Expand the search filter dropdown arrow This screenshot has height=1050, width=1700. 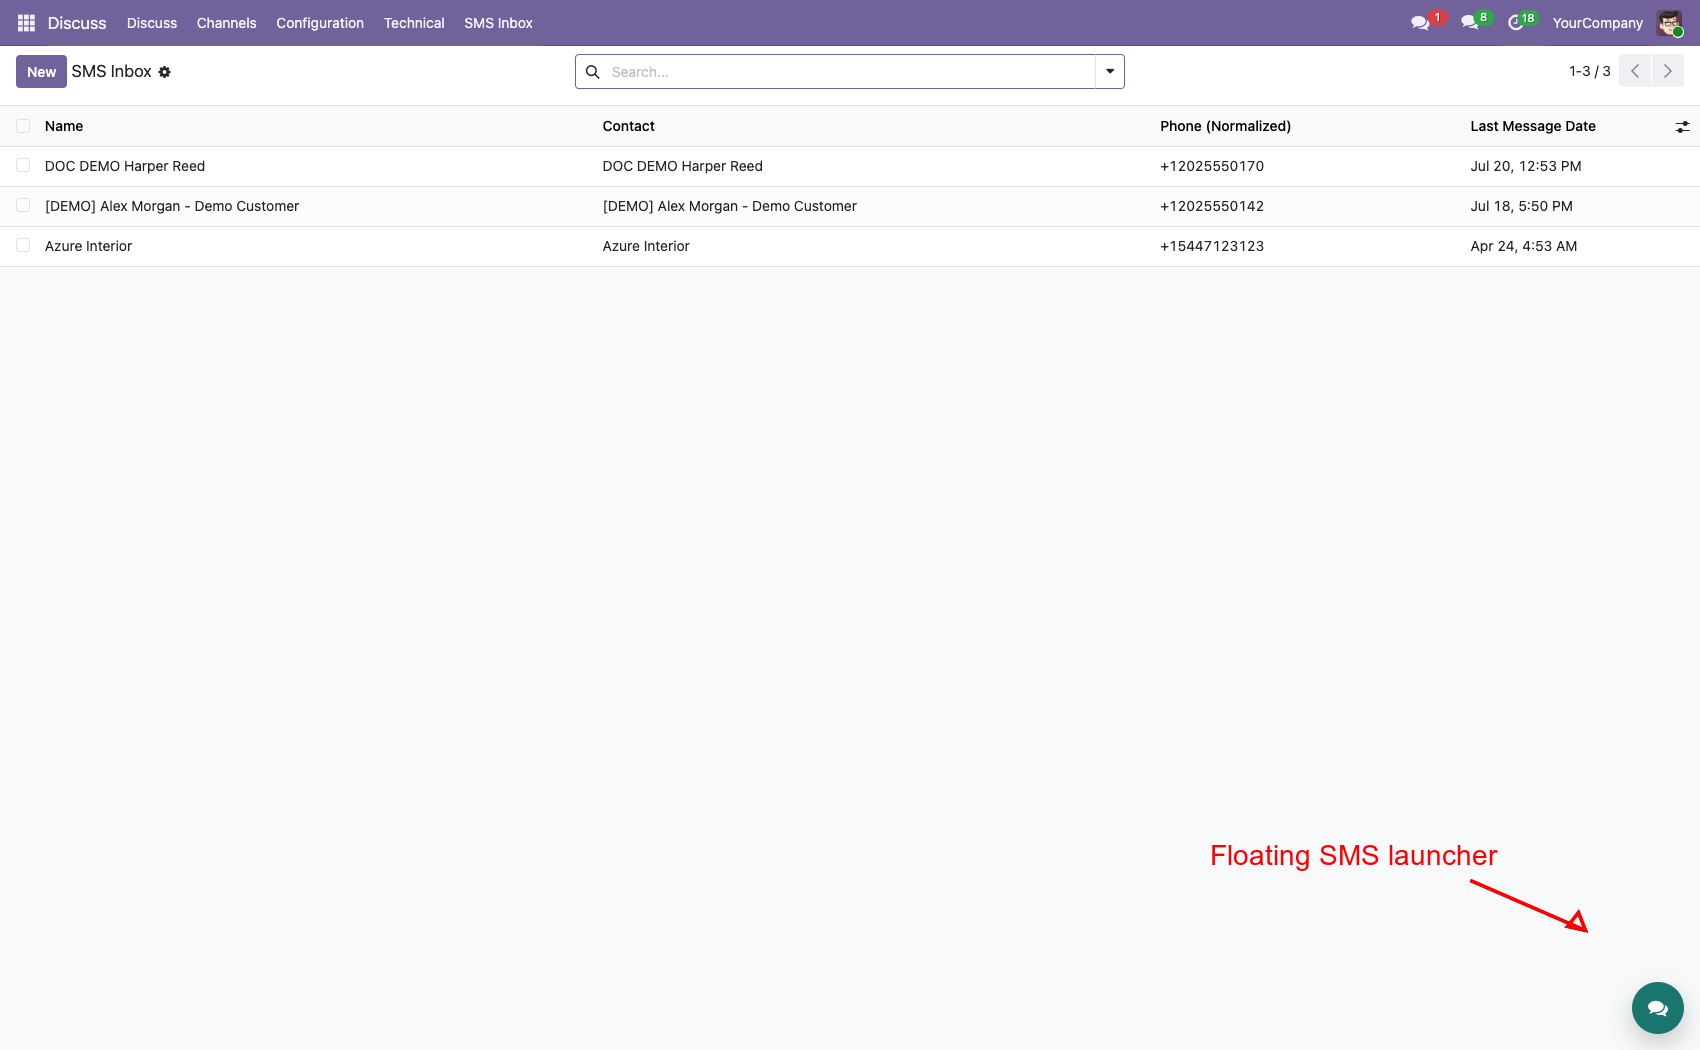tap(1110, 72)
